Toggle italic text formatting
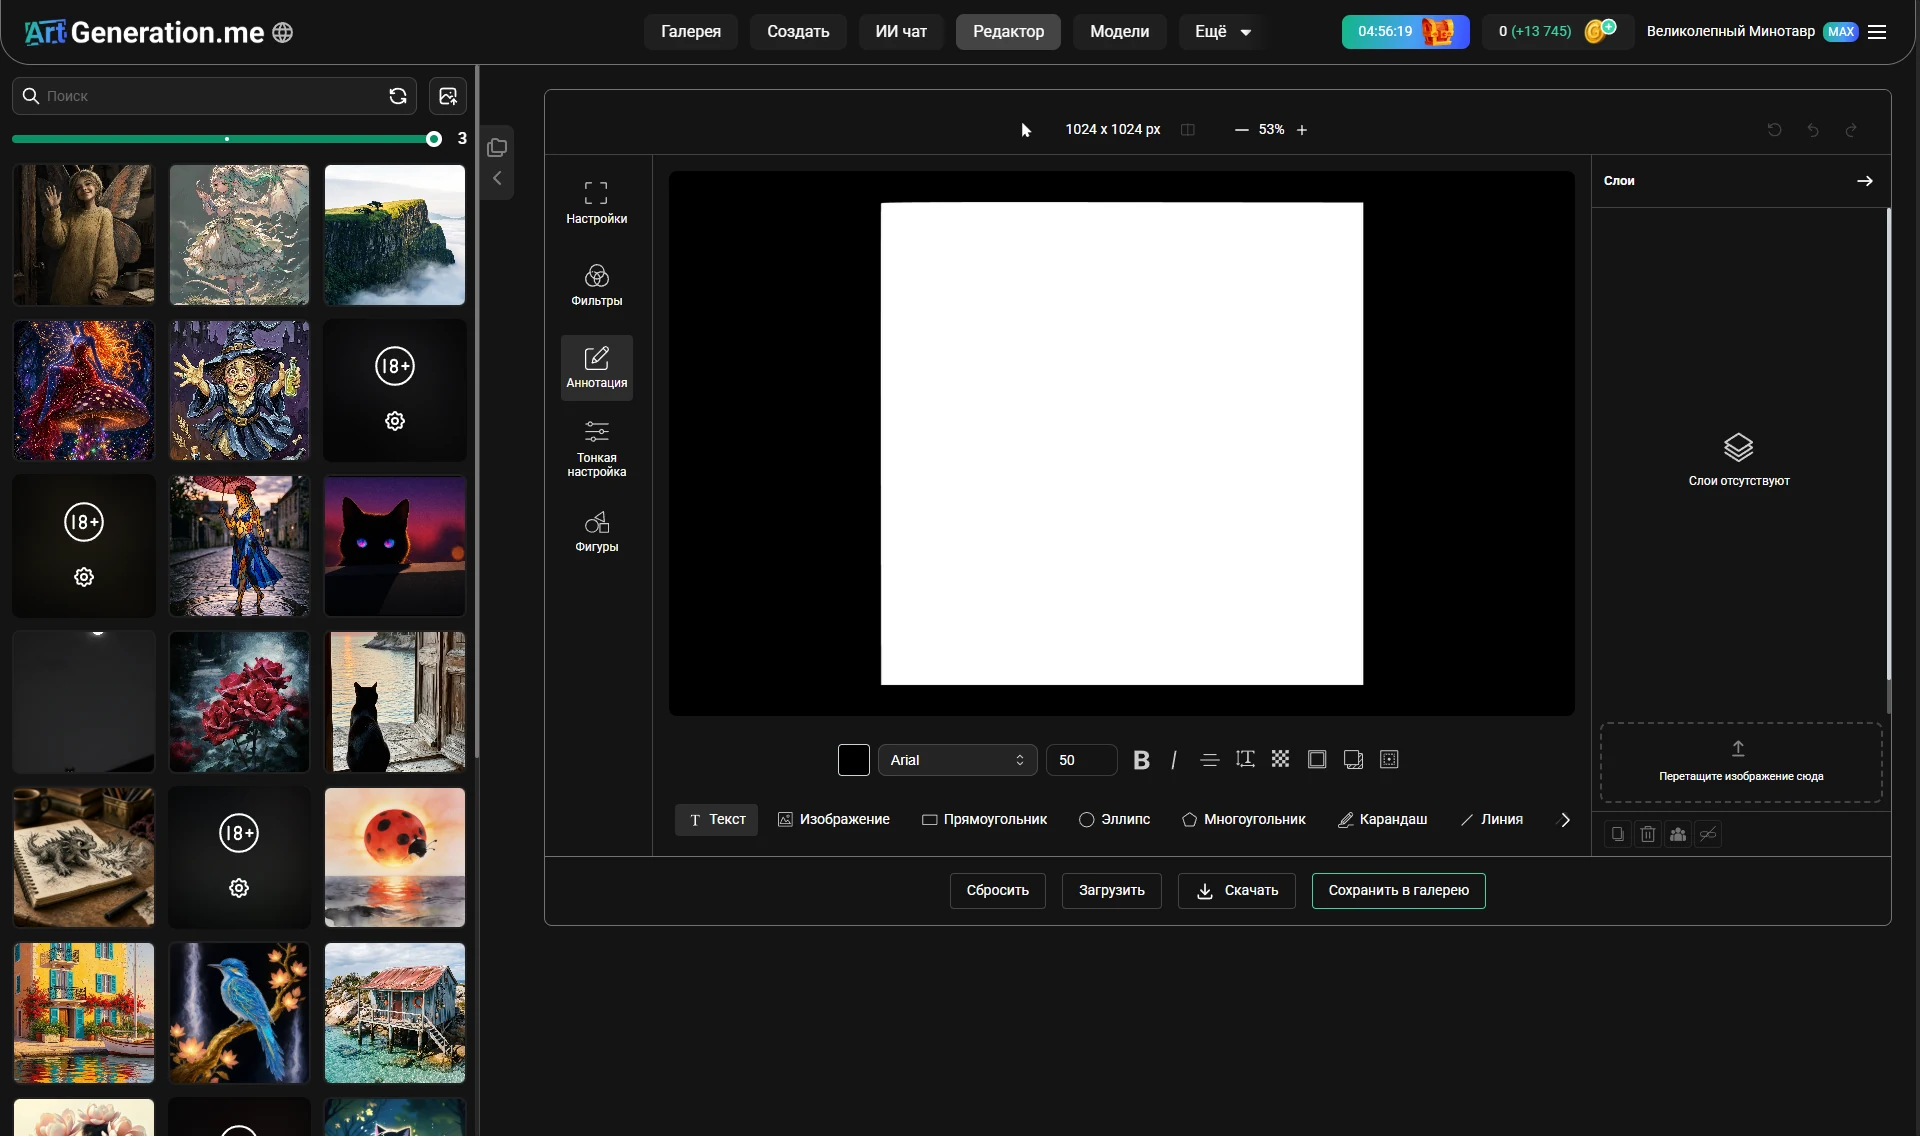Image resolution: width=1920 pixels, height=1136 pixels. click(x=1174, y=760)
